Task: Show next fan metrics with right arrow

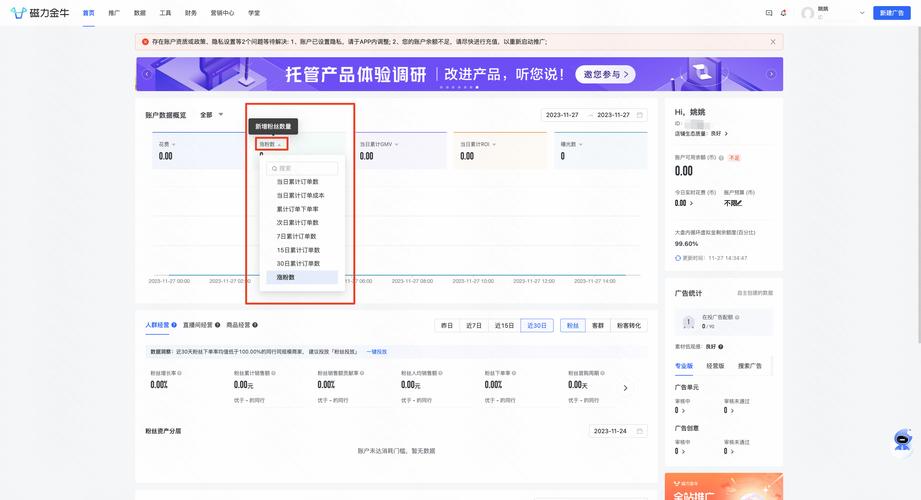Action: (x=626, y=388)
